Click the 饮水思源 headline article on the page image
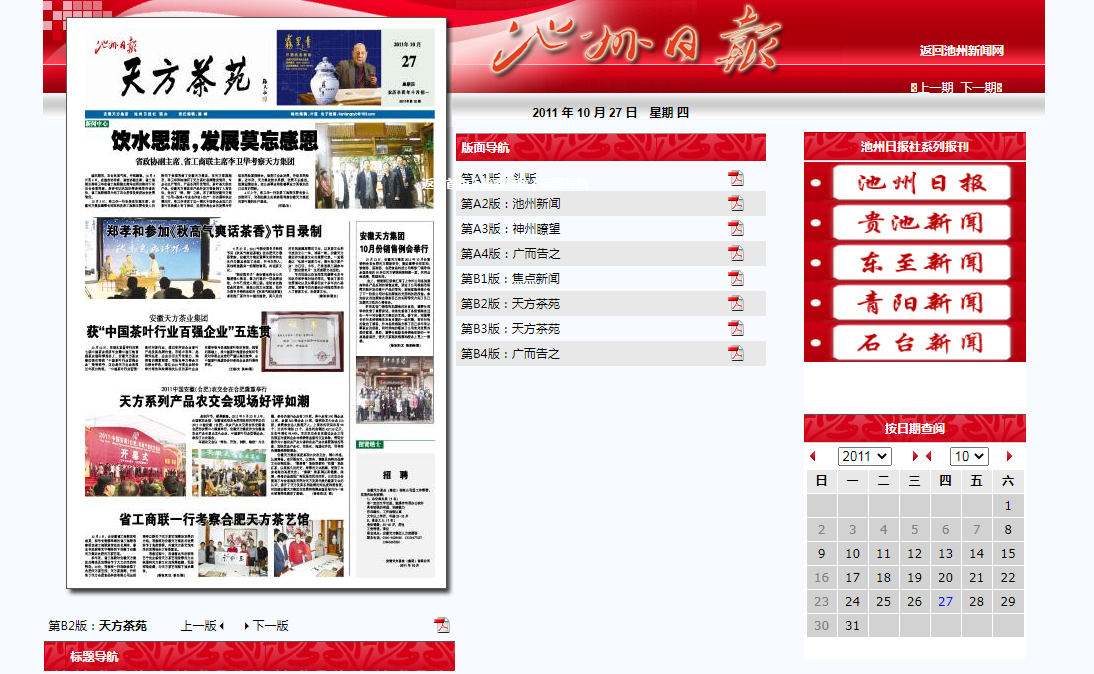Viewport: 1094px width, 674px height. pyautogui.click(x=214, y=139)
